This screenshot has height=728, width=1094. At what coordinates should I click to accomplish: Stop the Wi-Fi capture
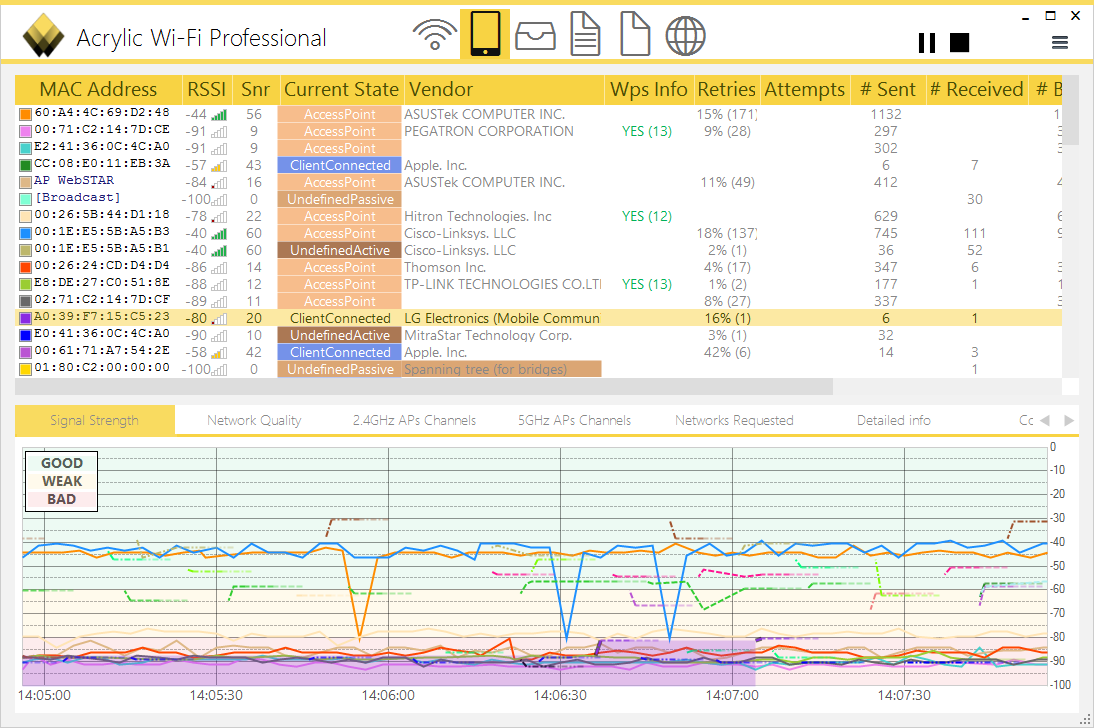point(959,42)
